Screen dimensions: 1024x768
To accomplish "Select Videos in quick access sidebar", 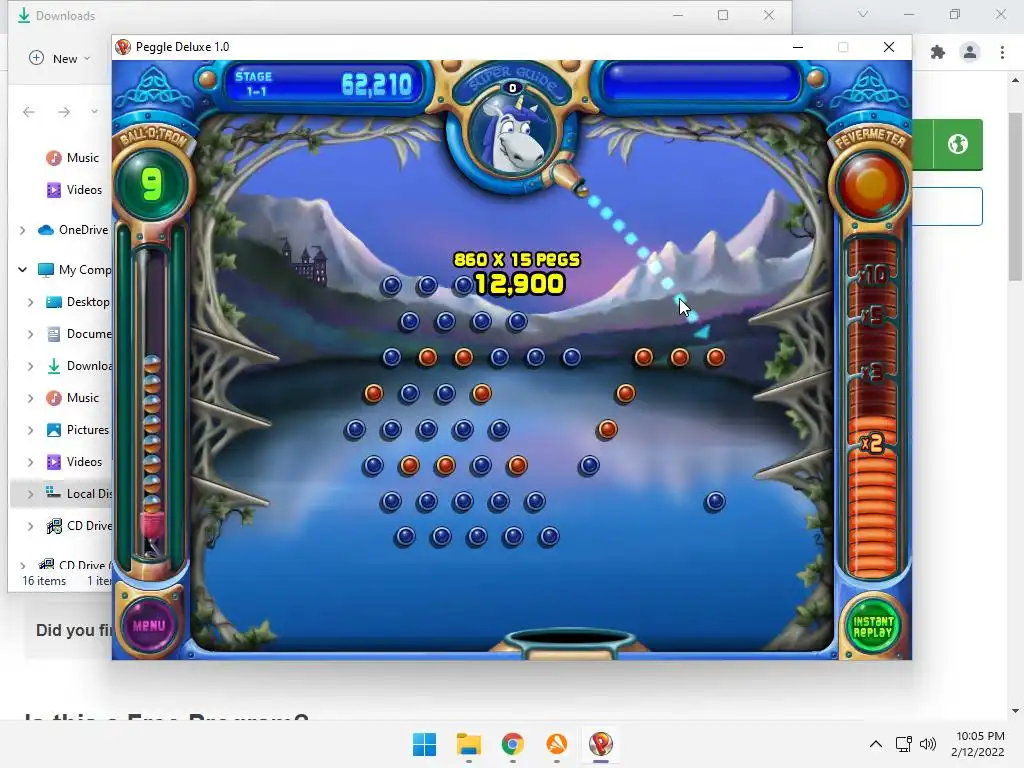I will 74,189.
